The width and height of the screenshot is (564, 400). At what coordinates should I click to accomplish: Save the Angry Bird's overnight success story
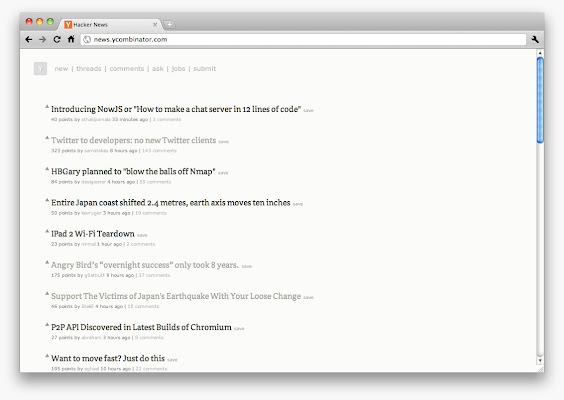click(246, 266)
